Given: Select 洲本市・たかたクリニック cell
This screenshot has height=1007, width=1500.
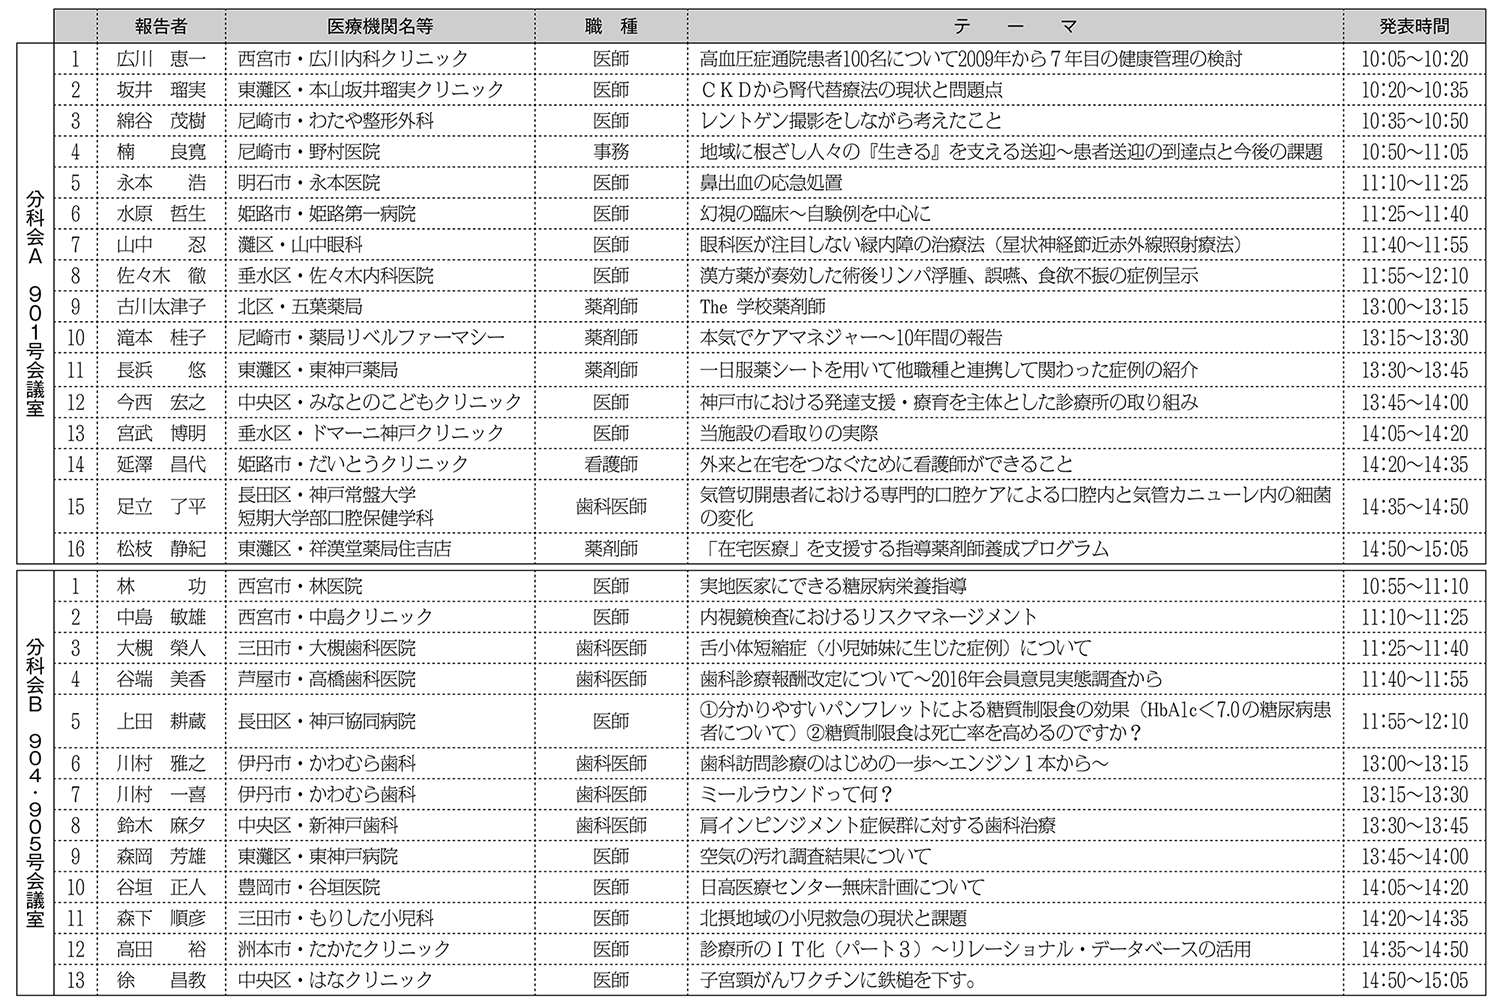Looking at the screenshot, I should [344, 949].
